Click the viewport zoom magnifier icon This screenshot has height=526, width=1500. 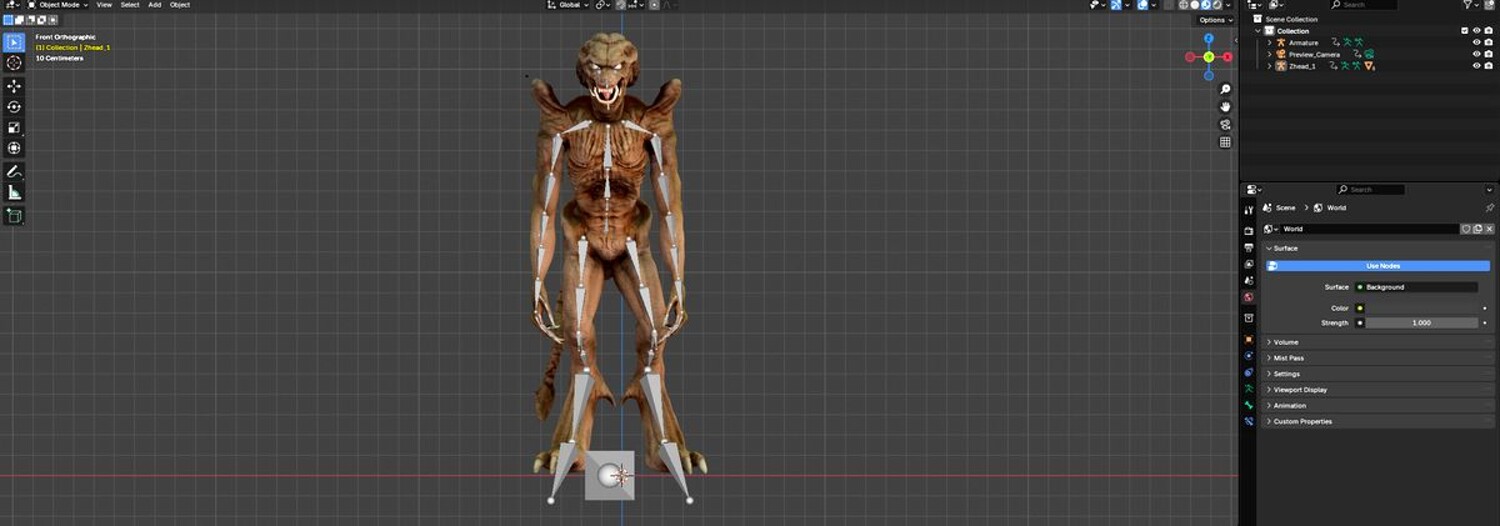click(1225, 90)
